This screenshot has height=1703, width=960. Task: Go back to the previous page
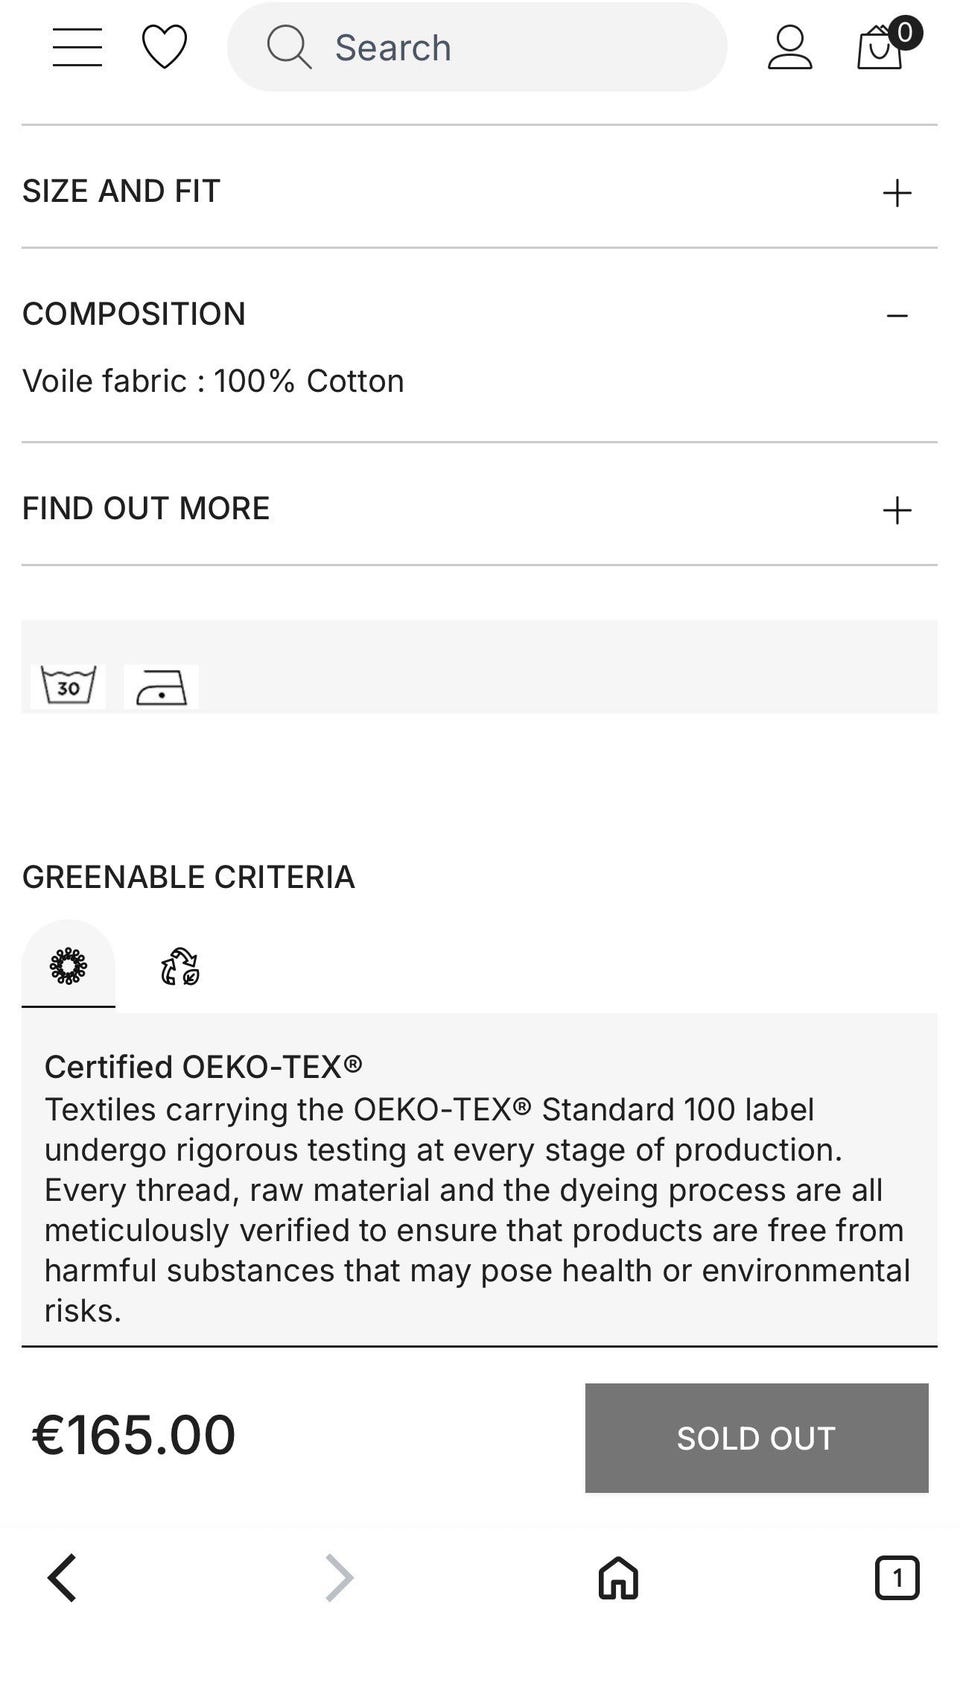[x=62, y=1578]
